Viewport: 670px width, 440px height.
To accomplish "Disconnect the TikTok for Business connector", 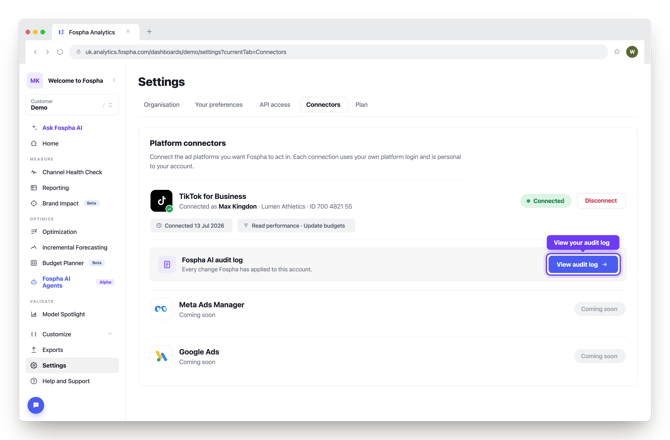I will [601, 201].
